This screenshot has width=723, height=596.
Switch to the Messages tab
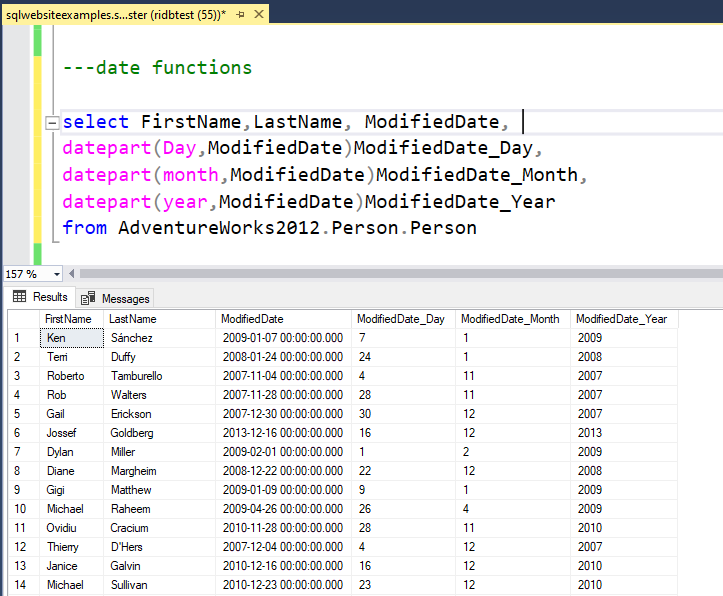[116, 298]
